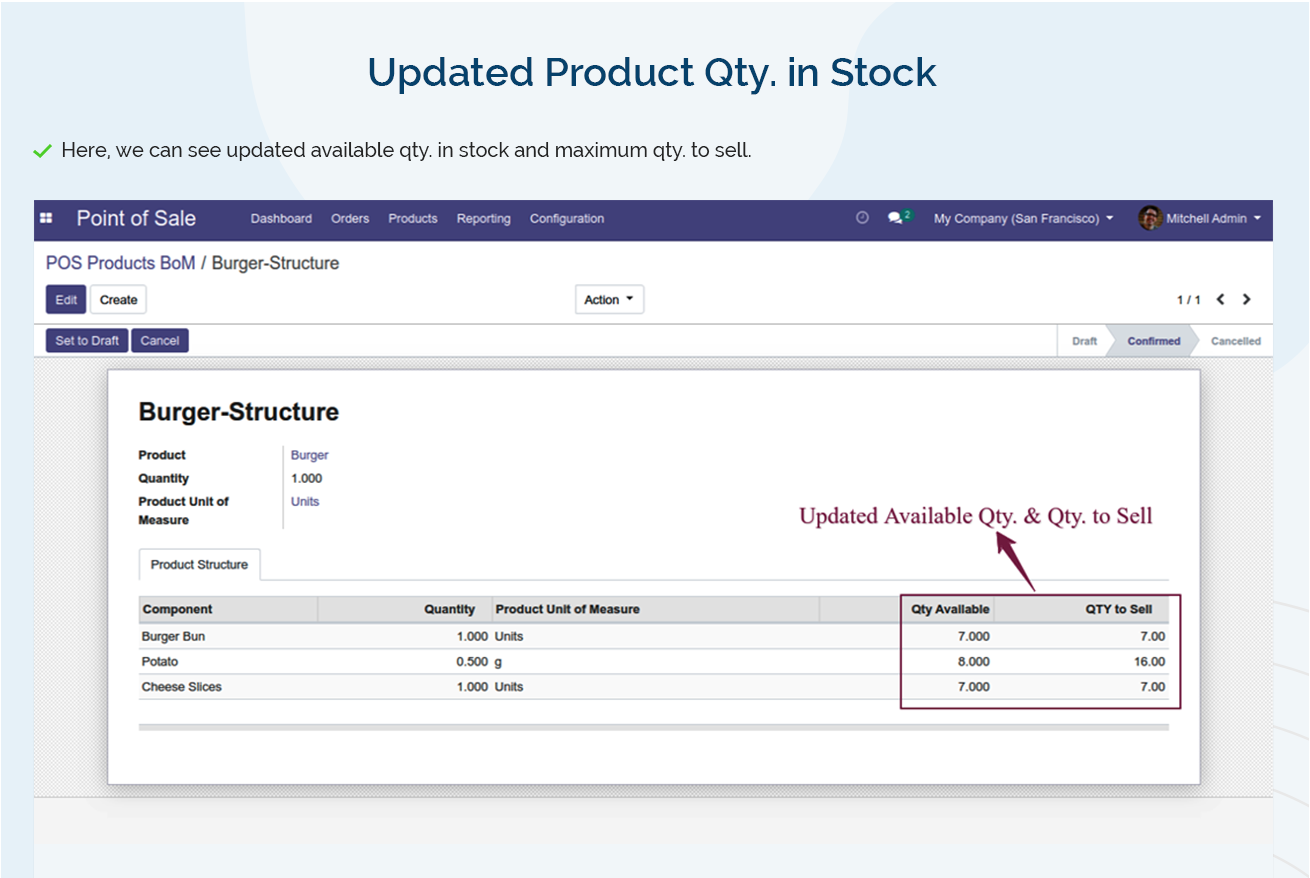Sort by Product Unit of Measure header
Screen dimensions: 1310x878
[x=656, y=609]
